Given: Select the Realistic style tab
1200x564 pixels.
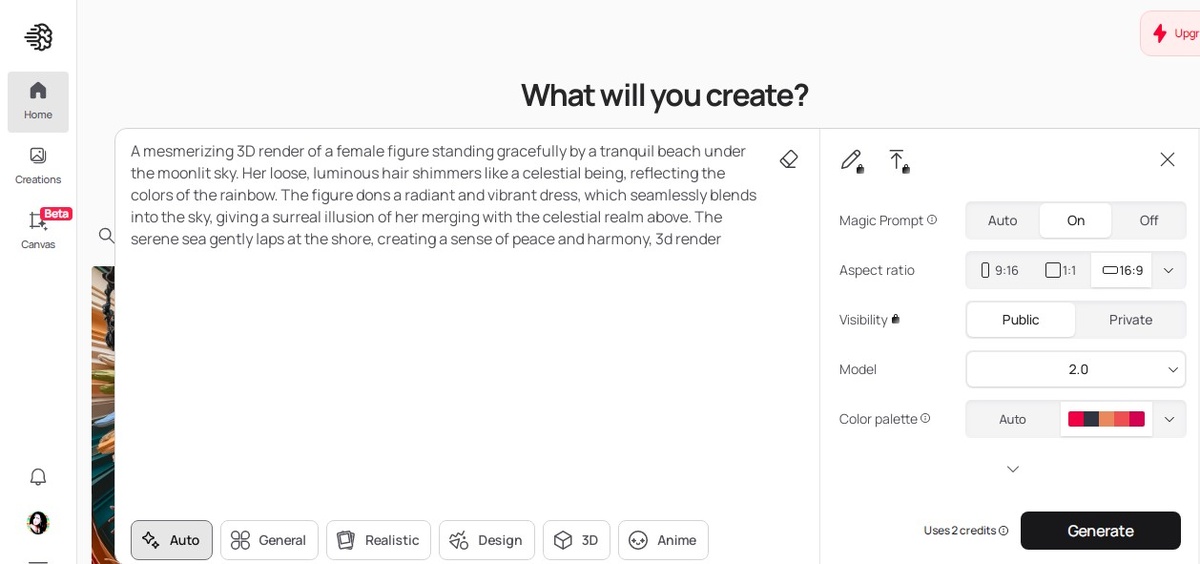Looking at the screenshot, I should pos(378,540).
